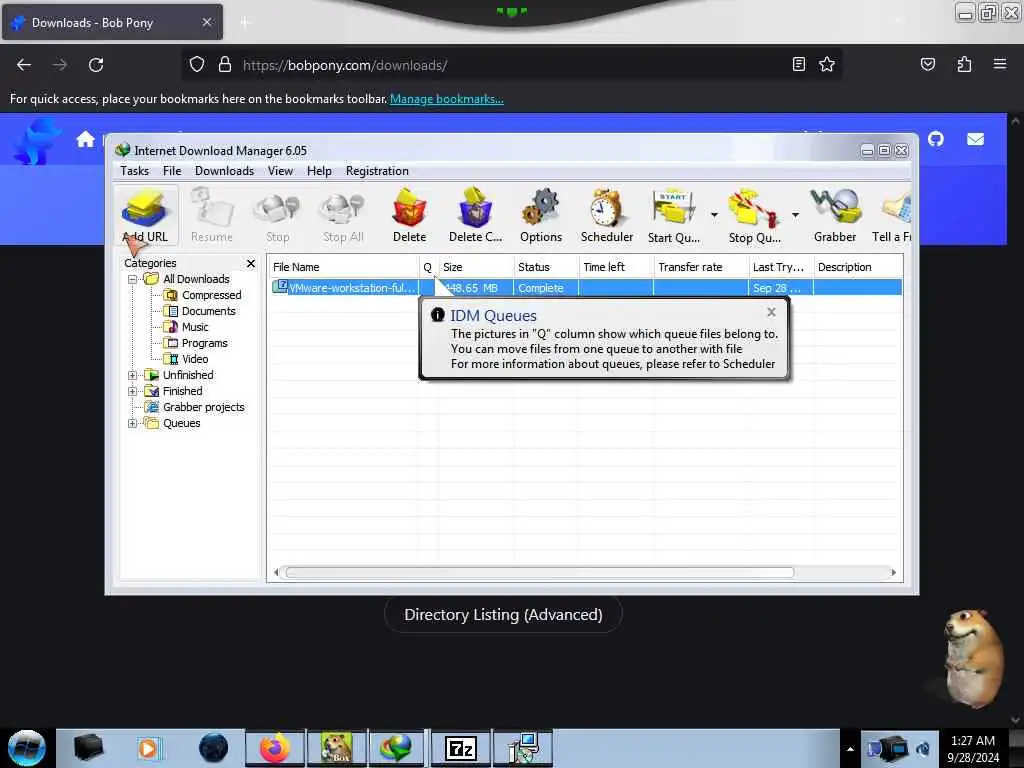Image resolution: width=1024 pixels, height=768 pixels.
Task: Open 7-Zip from the taskbar
Action: pyautogui.click(x=461, y=748)
